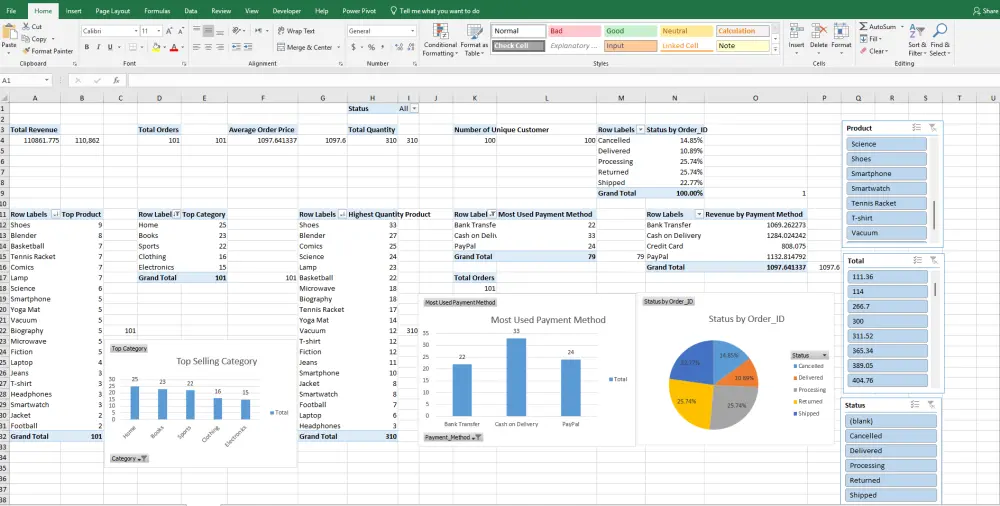Clear filter on the Product slicer

(x=932, y=128)
